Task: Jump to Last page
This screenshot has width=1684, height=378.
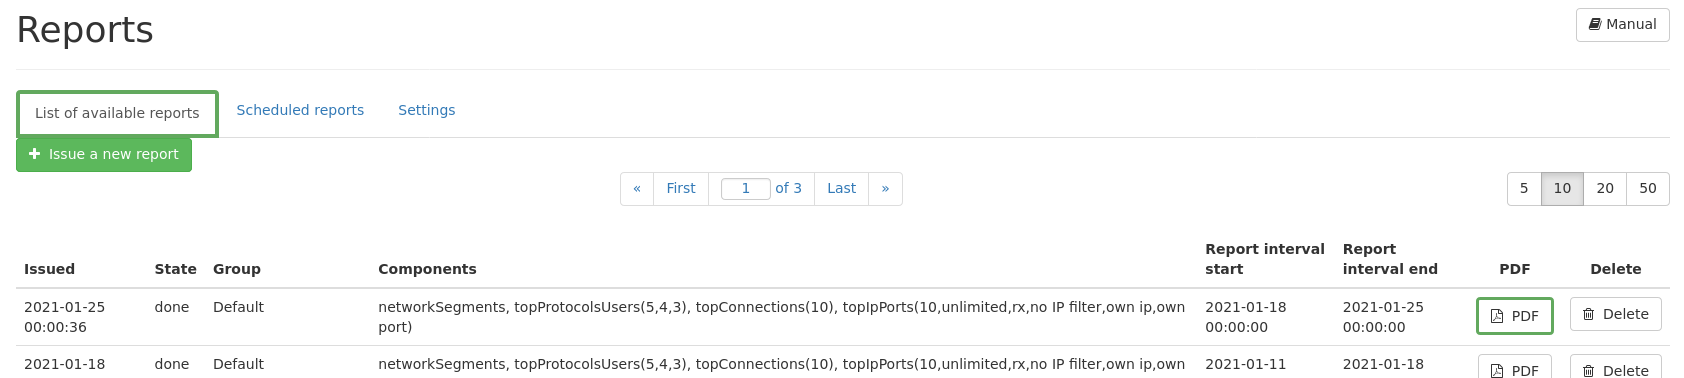Action: 841,189
